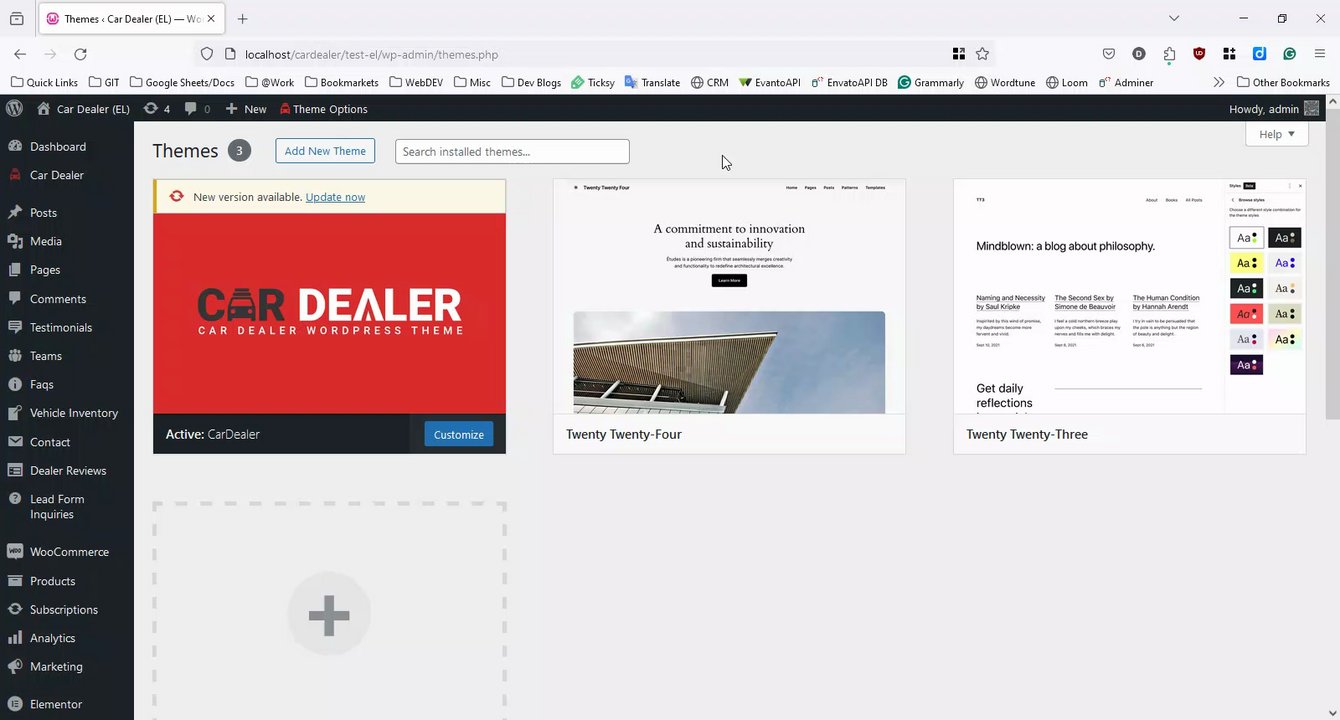
Task: Open the comments bubble in admin bar
Action: (198, 109)
